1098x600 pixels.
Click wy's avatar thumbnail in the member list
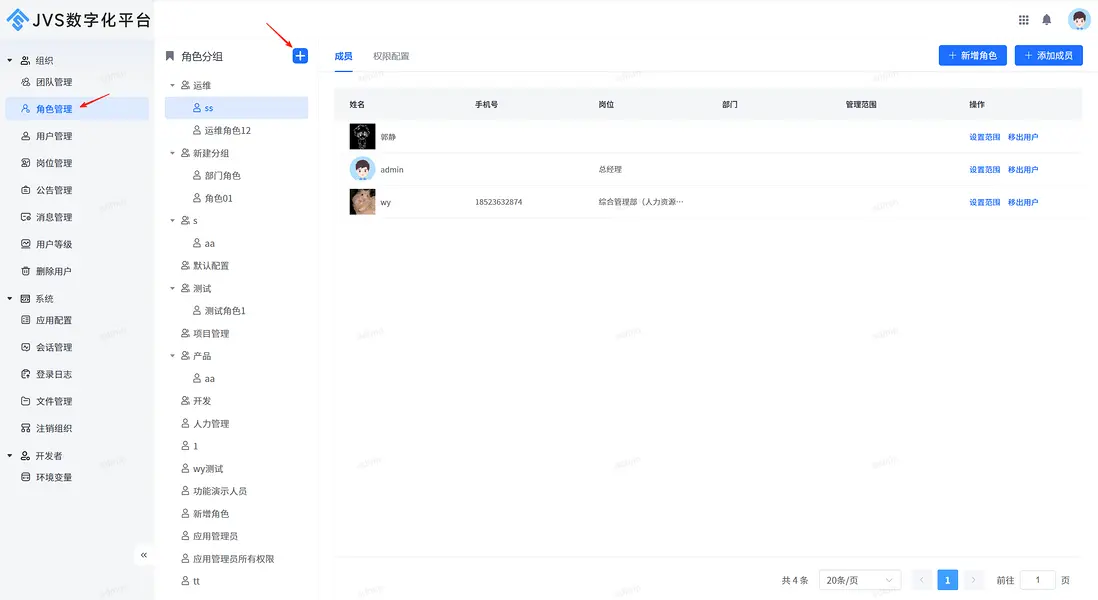[361, 201]
